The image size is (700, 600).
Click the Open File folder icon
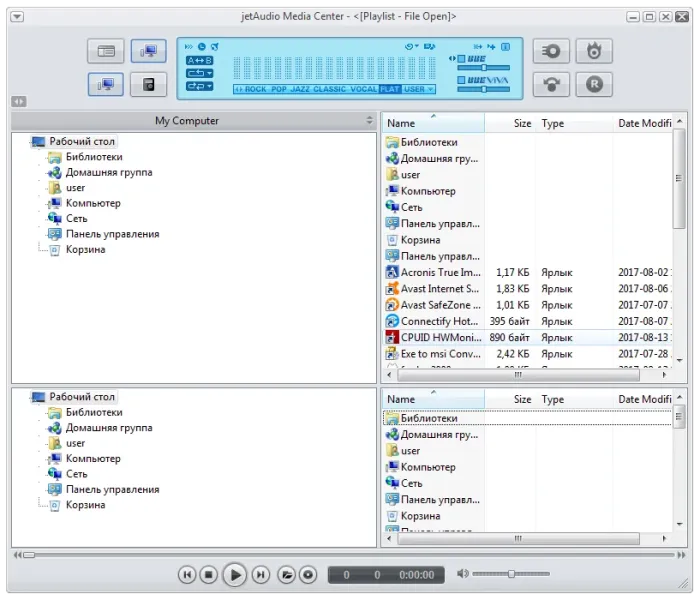tap(286, 574)
